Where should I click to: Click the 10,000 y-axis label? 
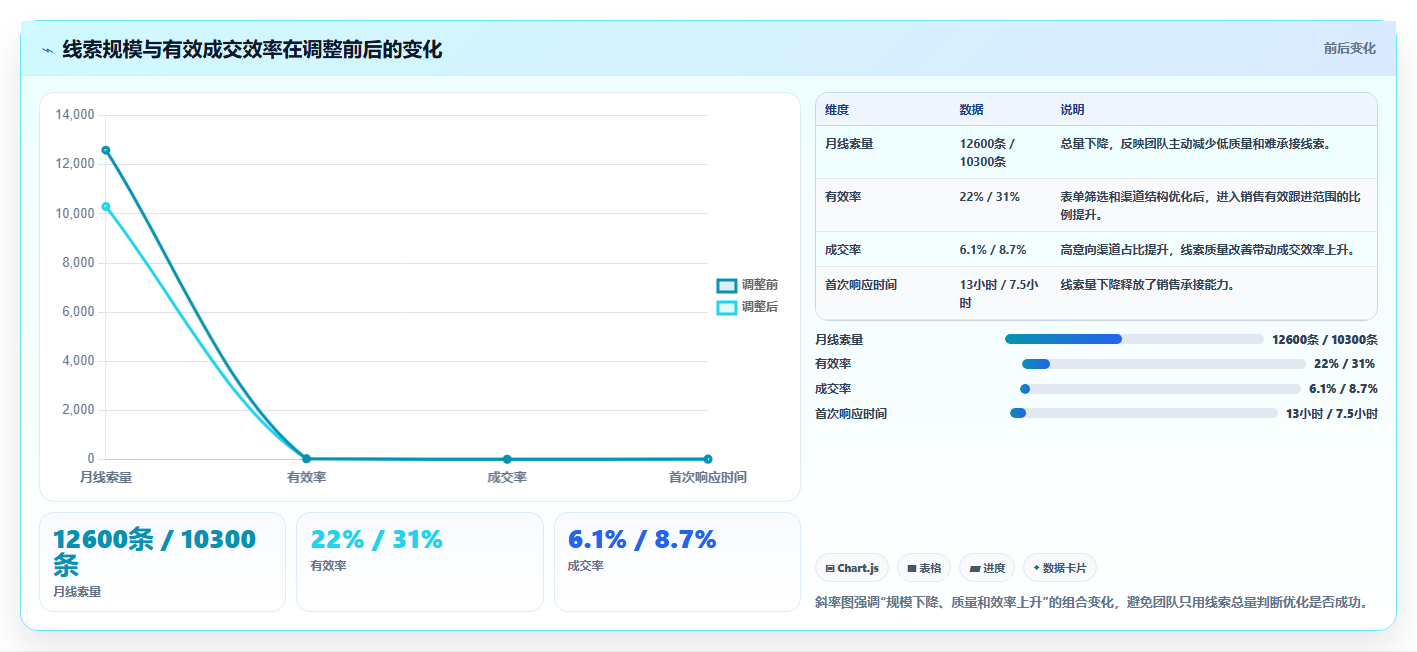click(x=75, y=213)
